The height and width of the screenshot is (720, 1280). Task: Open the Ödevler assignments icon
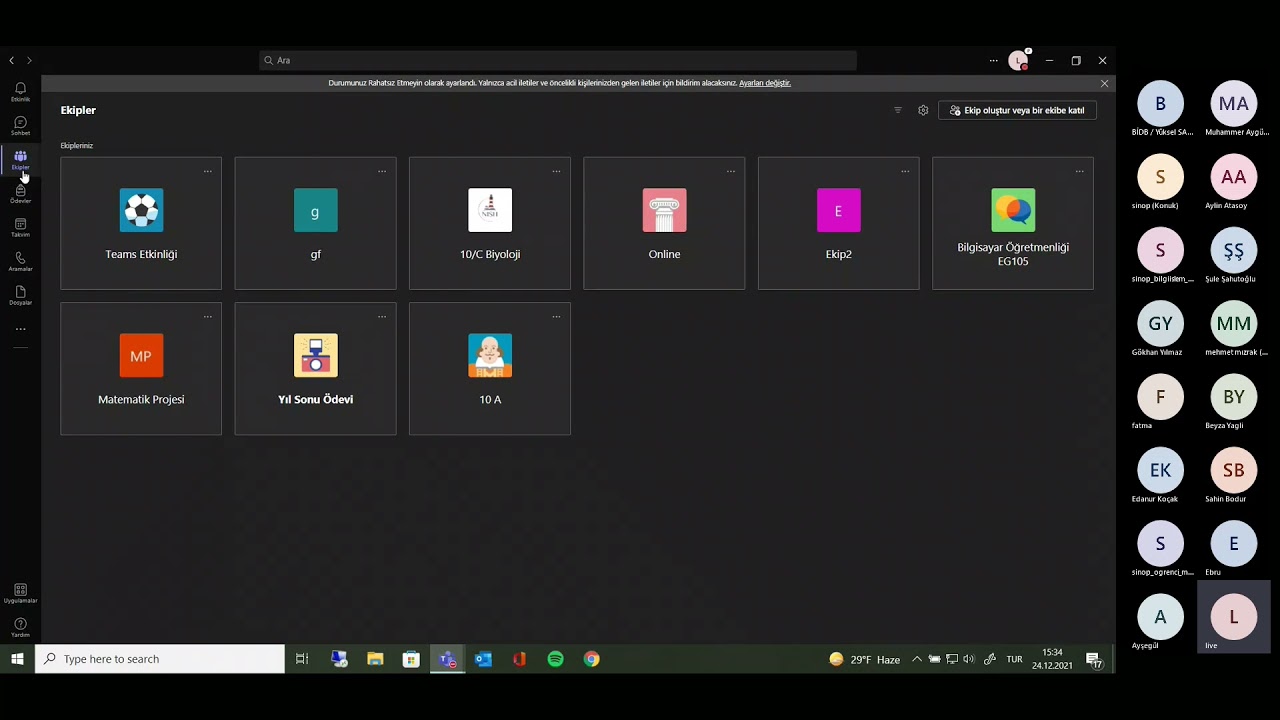point(20,191)
